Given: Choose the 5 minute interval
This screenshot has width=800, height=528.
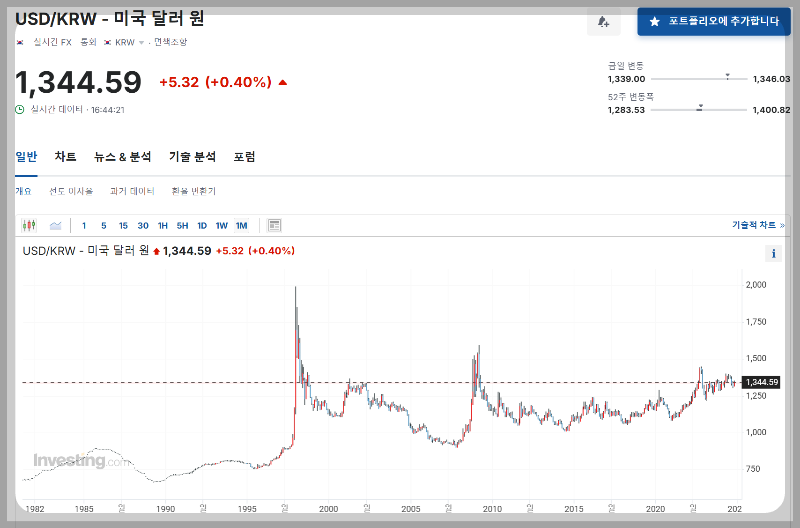Looking at the screenshot, I should [x=104, y=225].
